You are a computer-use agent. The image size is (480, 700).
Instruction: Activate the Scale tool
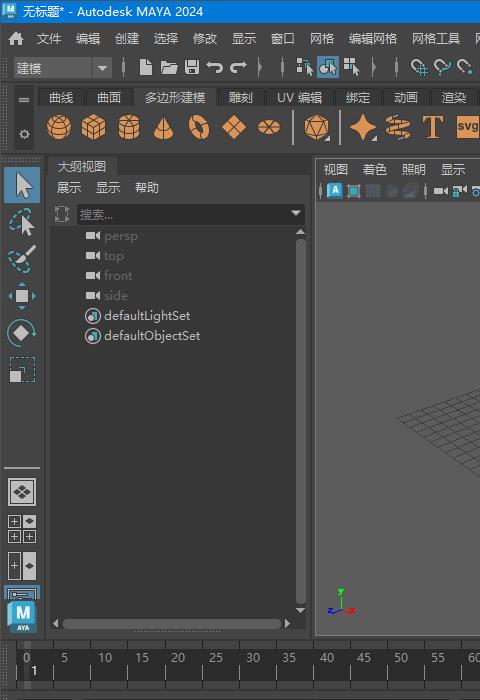click(x=22, y=370)
